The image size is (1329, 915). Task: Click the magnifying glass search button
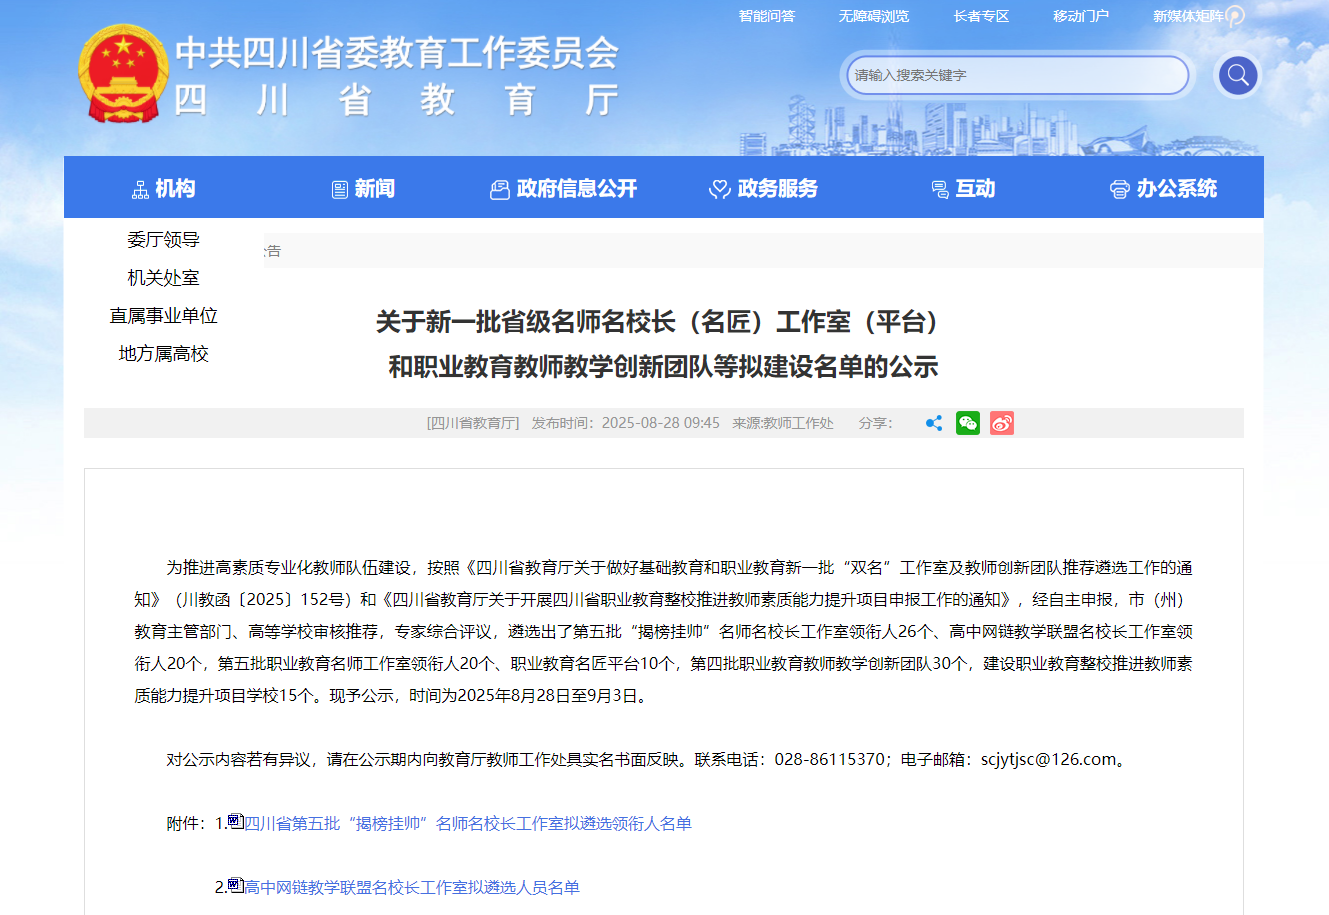(x=1237, y=75)
